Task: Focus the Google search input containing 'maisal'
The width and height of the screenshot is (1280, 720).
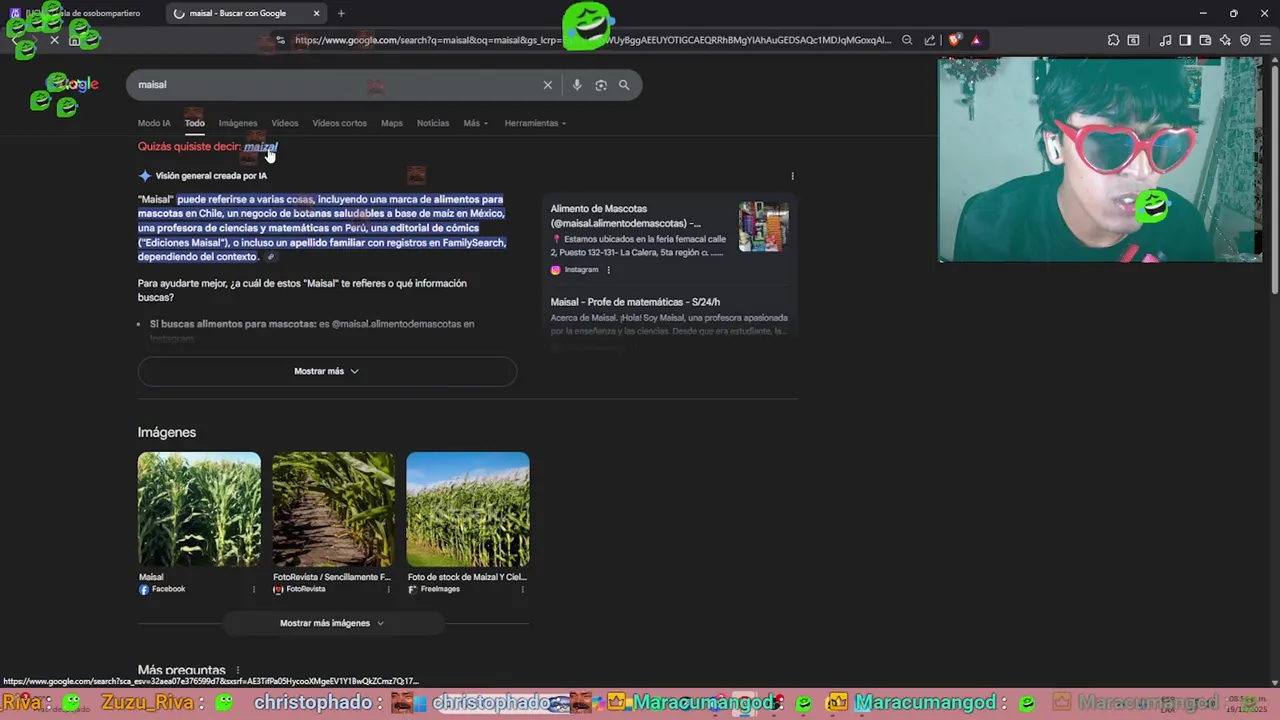Action: 335,85
